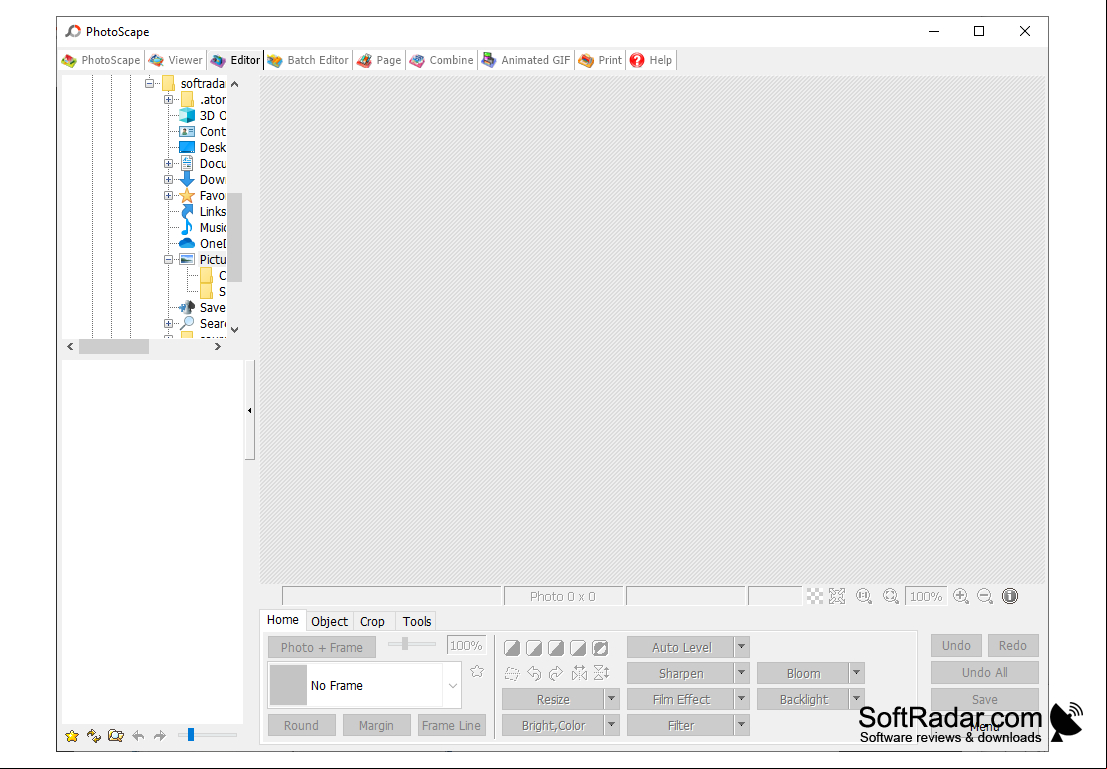Viewport: 1107px width, 769px height.
Task: Click the 1:1 actual size zoom icon
Action: coord(863,596)
